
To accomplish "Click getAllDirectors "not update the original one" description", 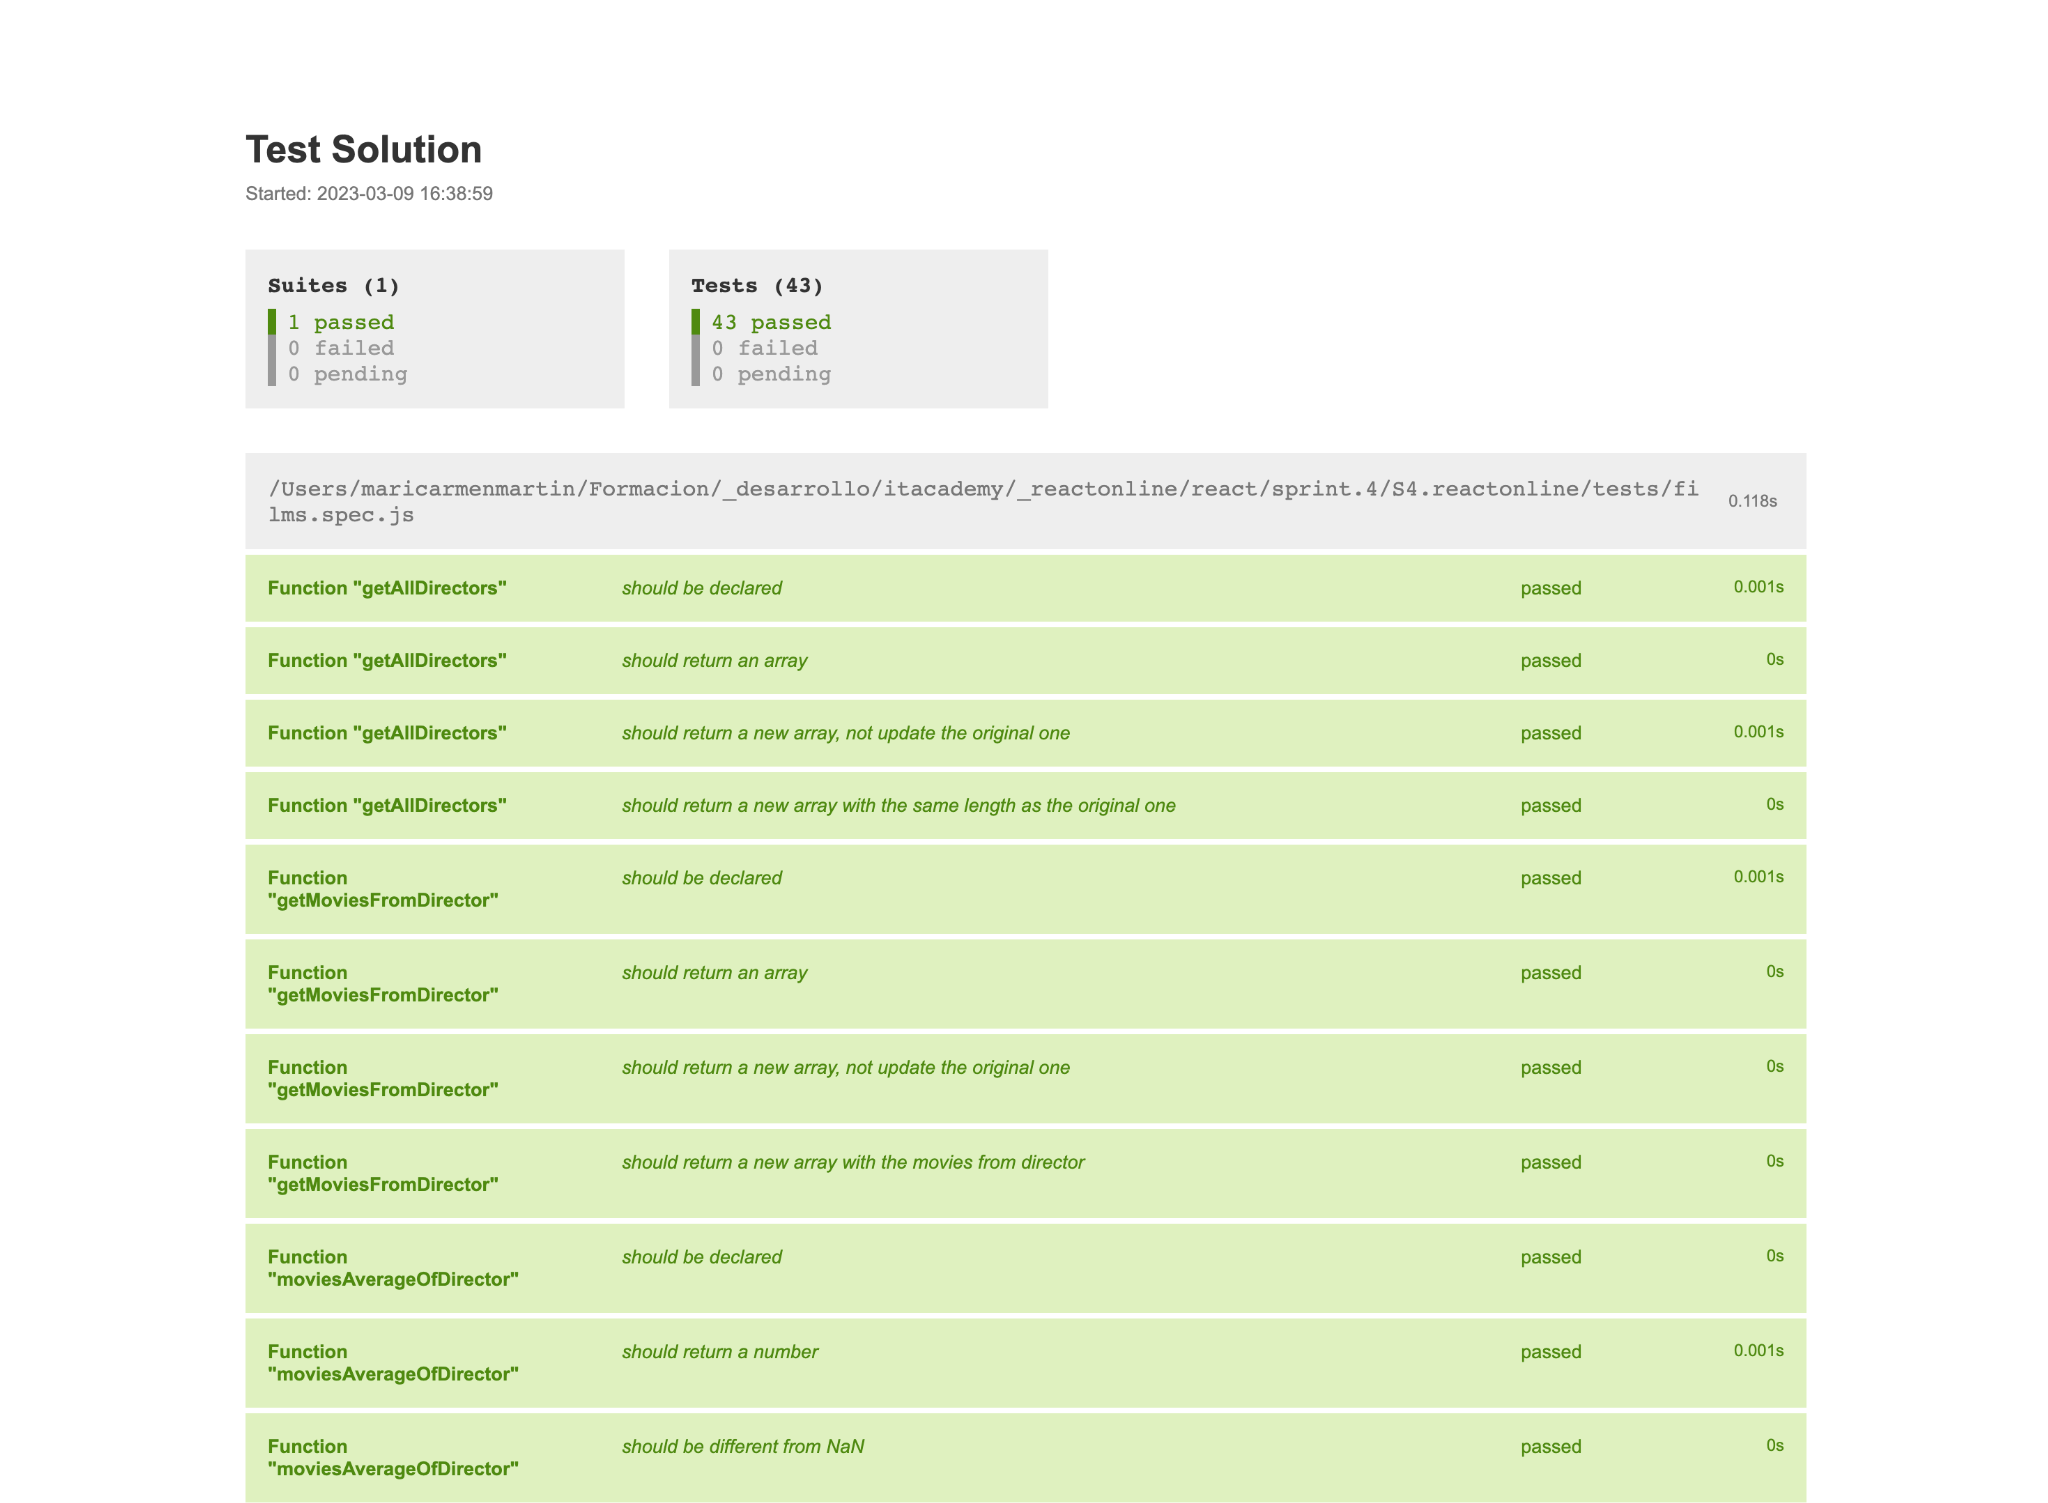I will pos(846,733).
